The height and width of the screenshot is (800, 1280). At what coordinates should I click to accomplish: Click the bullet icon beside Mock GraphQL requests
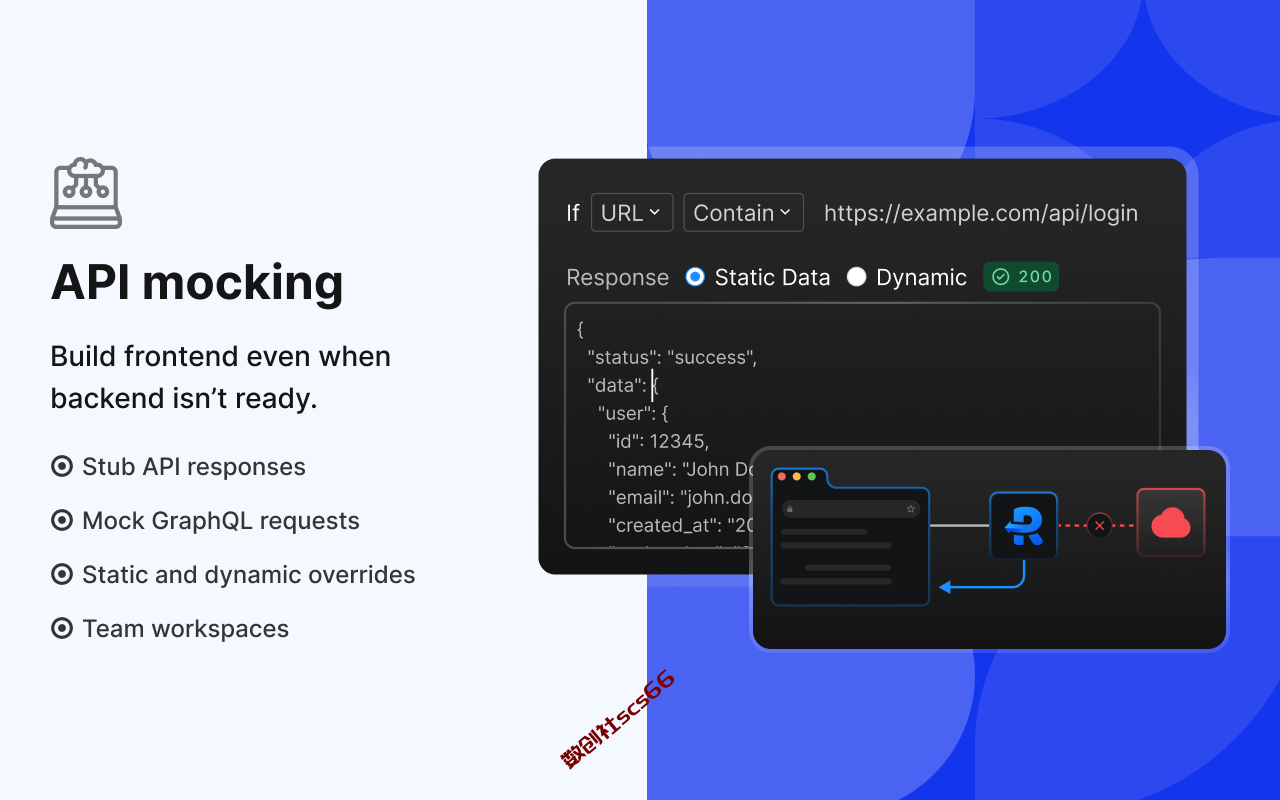coord(62,521)
